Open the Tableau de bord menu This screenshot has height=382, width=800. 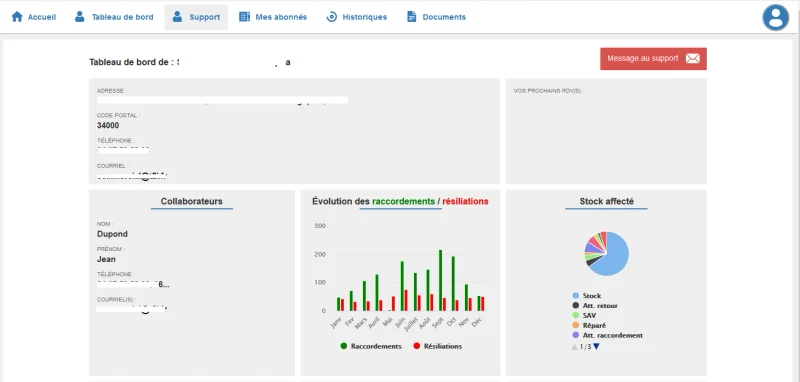click(114, 17)
